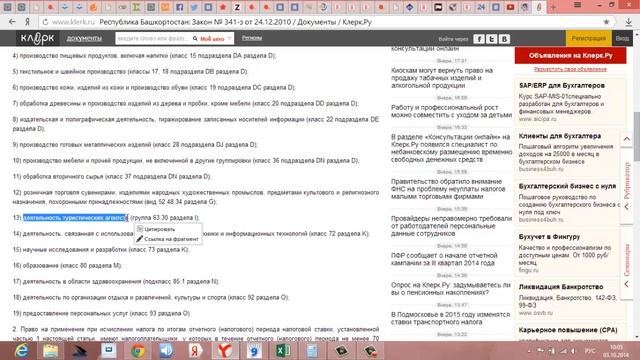640x360 pixels.
Task: Reload the page with the refresh icon
Action: (45, 22)
